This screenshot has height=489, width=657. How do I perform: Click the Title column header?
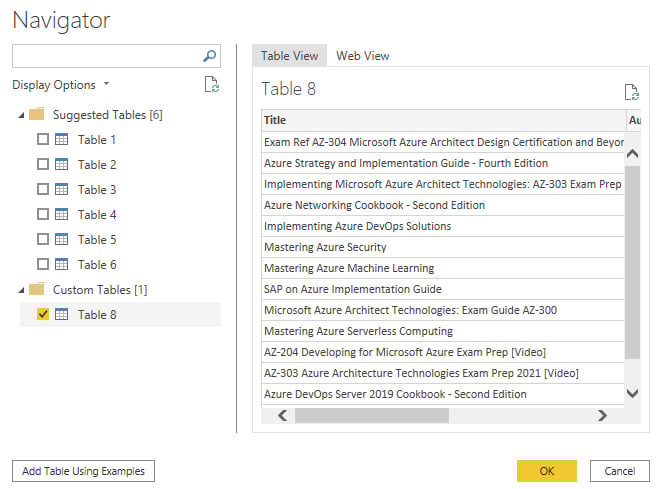point(443,120)
